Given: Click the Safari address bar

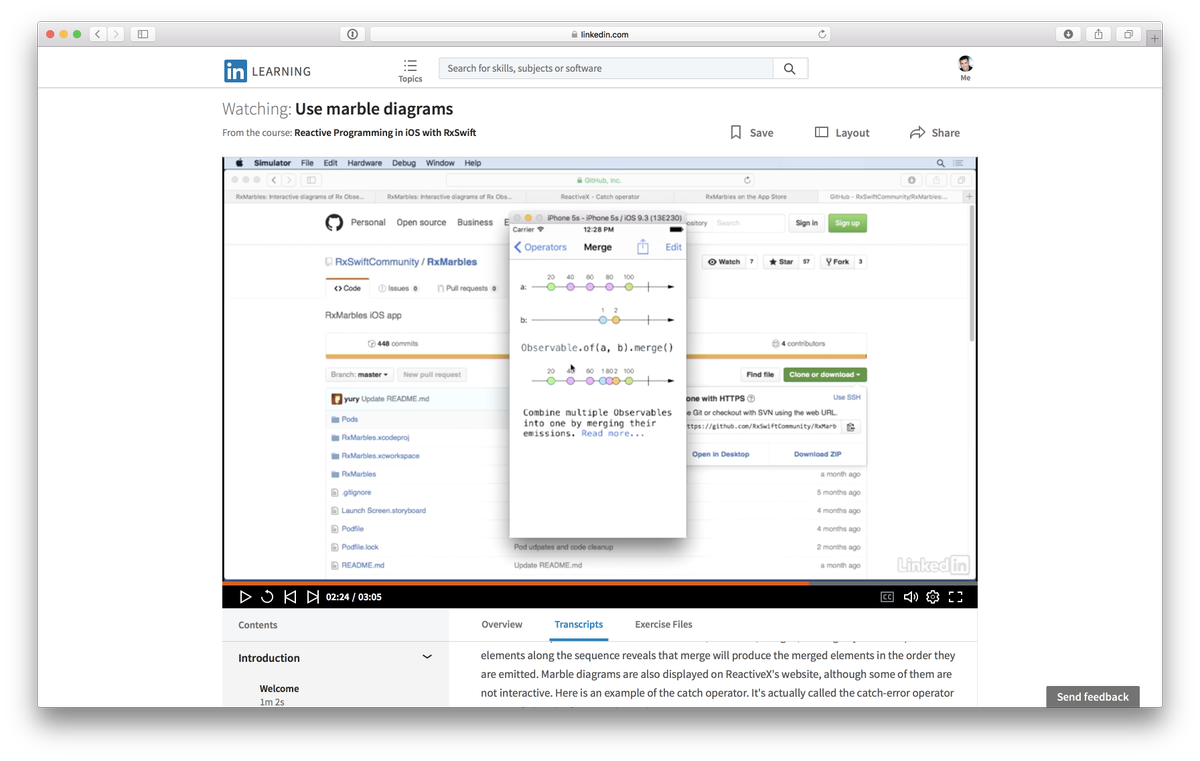Looking at the screenshot, I should [x=600, y=34].
